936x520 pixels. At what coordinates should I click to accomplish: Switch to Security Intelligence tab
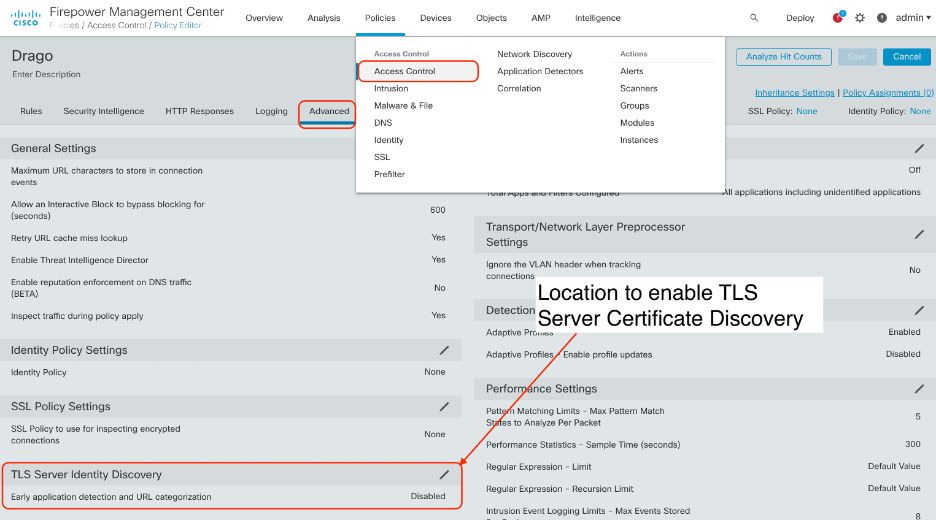point(104,111)
